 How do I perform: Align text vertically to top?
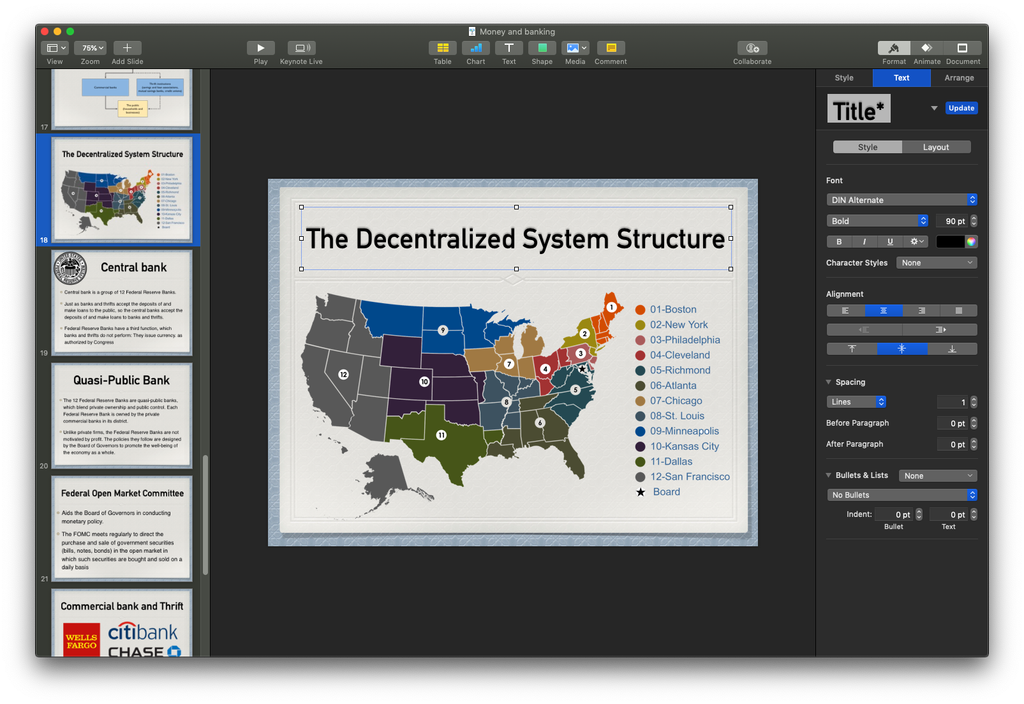tap(852, 349)
